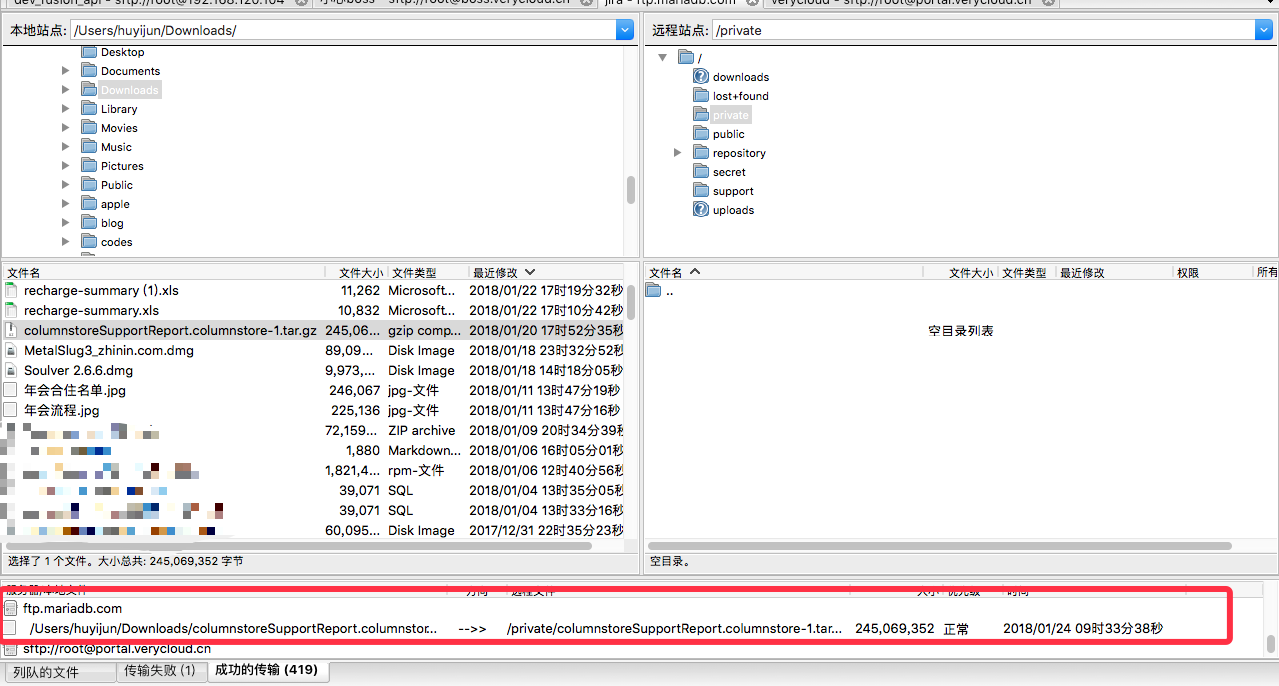Click the private folder icon in remote tree

point(701,115)
